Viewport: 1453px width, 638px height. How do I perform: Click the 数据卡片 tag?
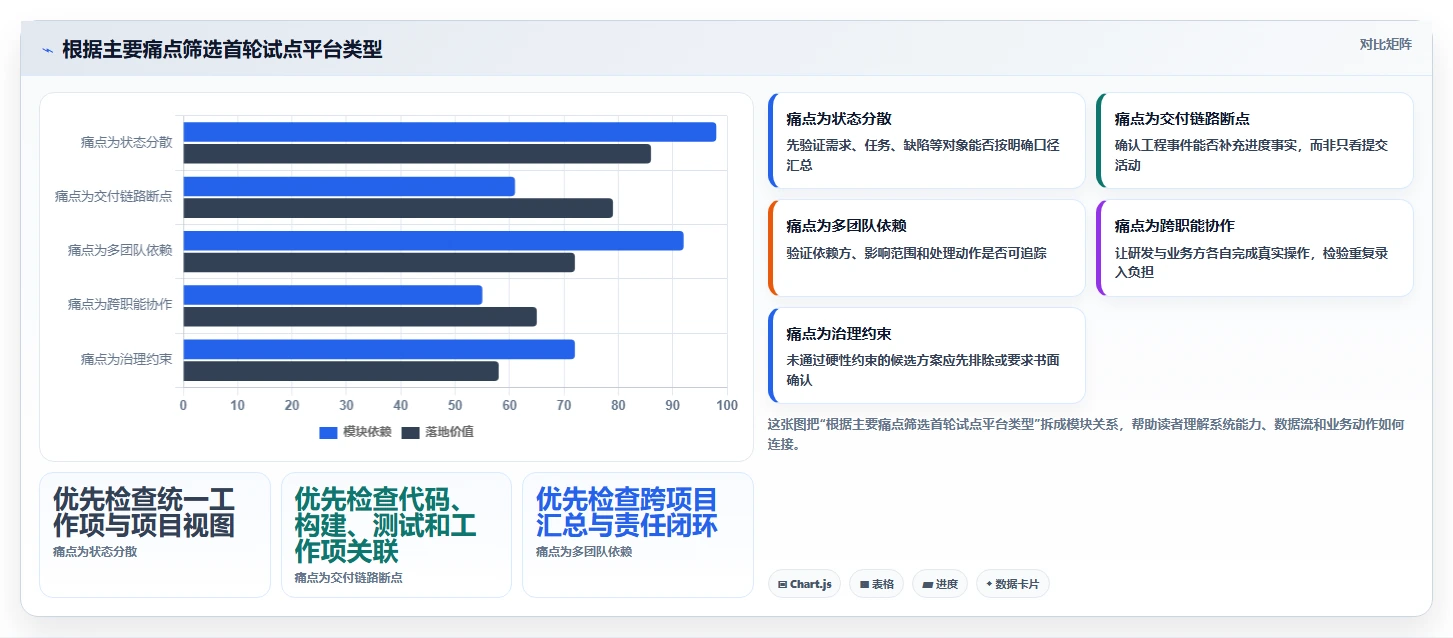[x=1012, y=584]
